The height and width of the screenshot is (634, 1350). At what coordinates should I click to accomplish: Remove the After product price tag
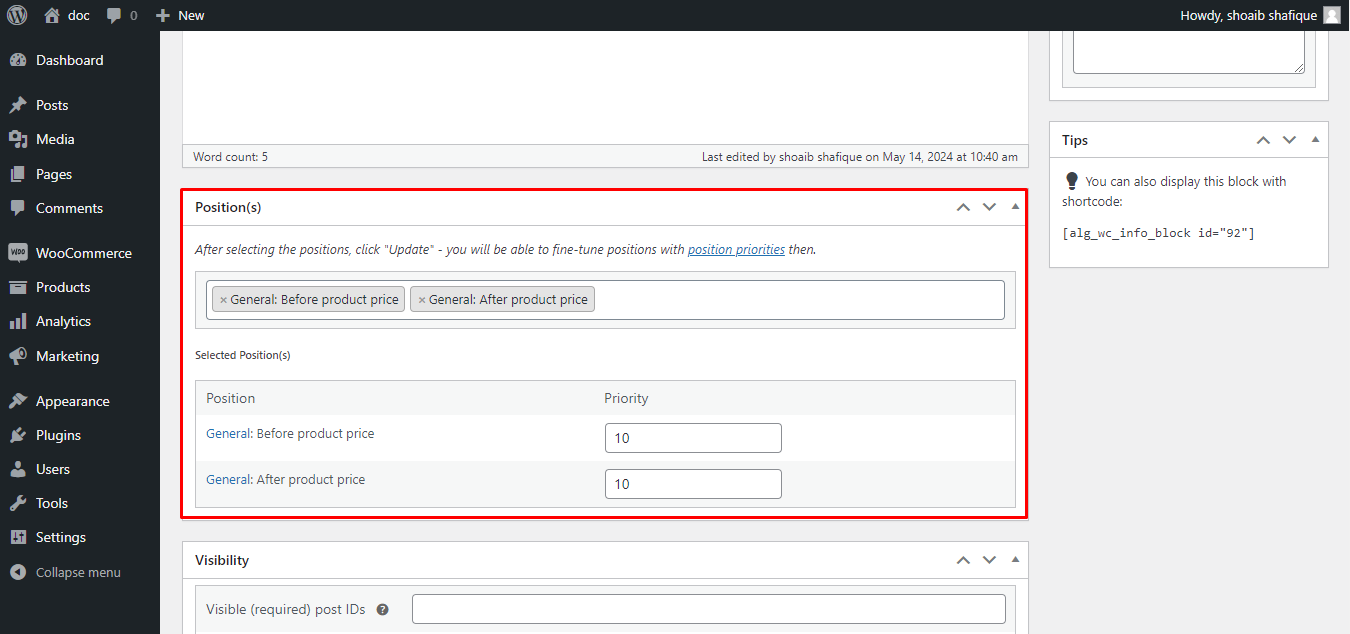(x=422, y=300)
